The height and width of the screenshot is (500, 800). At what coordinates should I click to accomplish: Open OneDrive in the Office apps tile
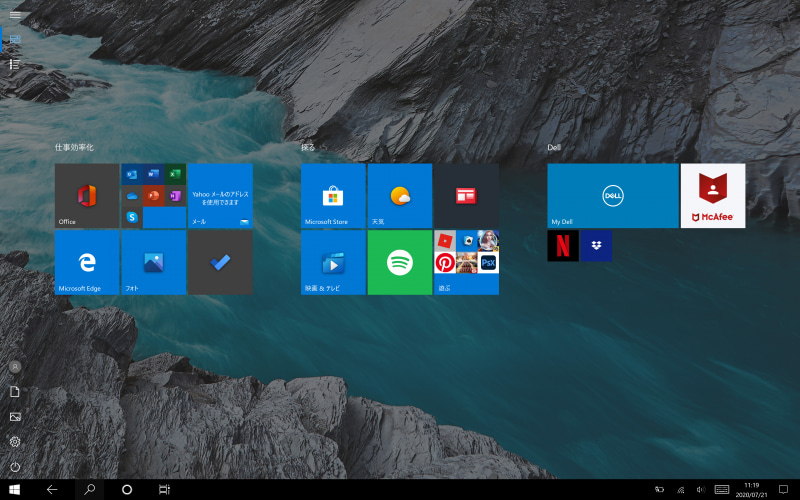[x=132, y=196]
